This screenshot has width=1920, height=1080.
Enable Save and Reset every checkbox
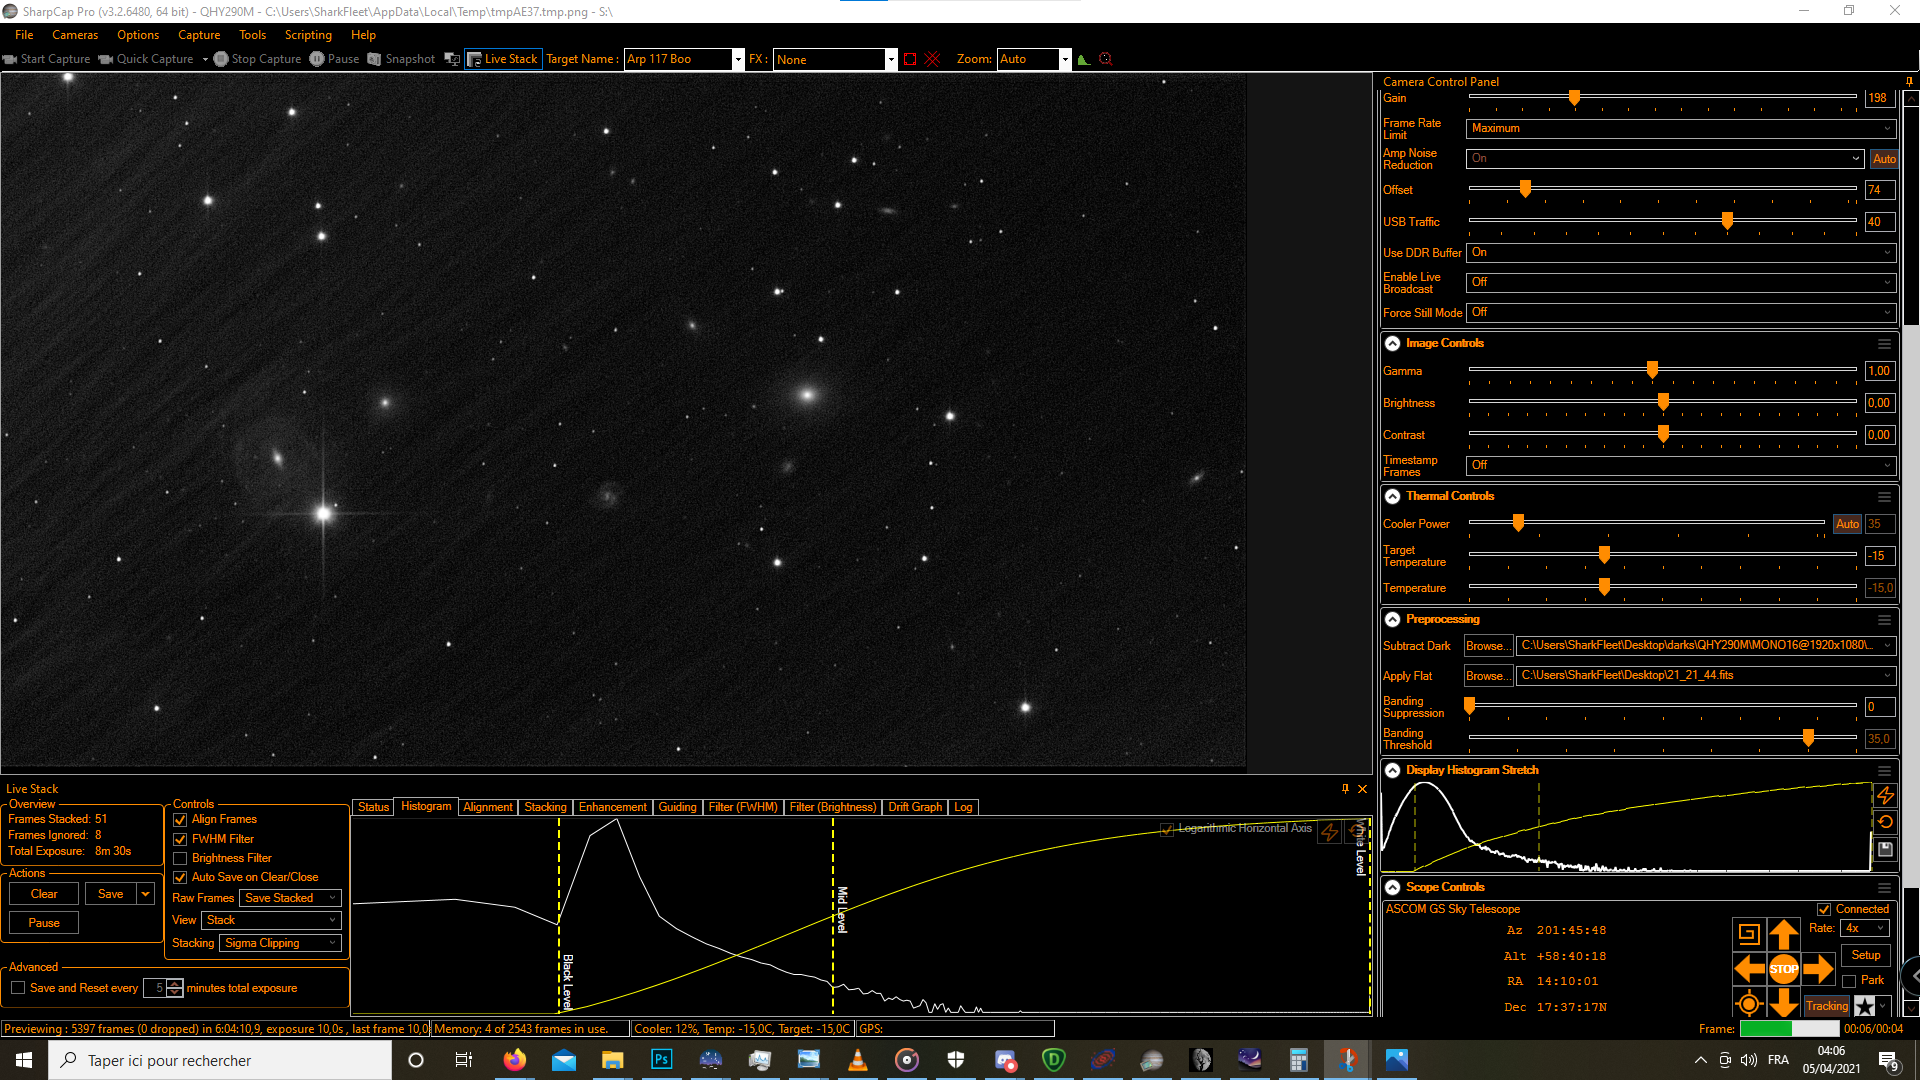(18, 988)
